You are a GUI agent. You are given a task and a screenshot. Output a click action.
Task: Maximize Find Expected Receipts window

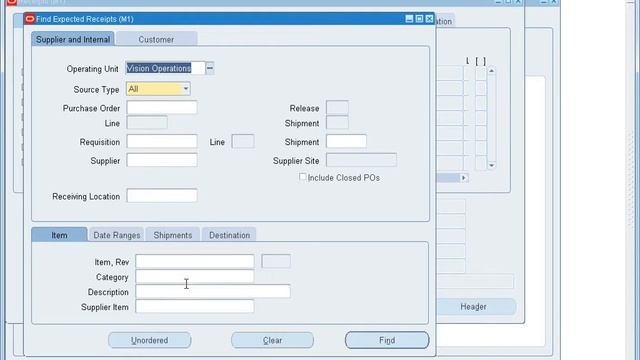coord(419,19)
